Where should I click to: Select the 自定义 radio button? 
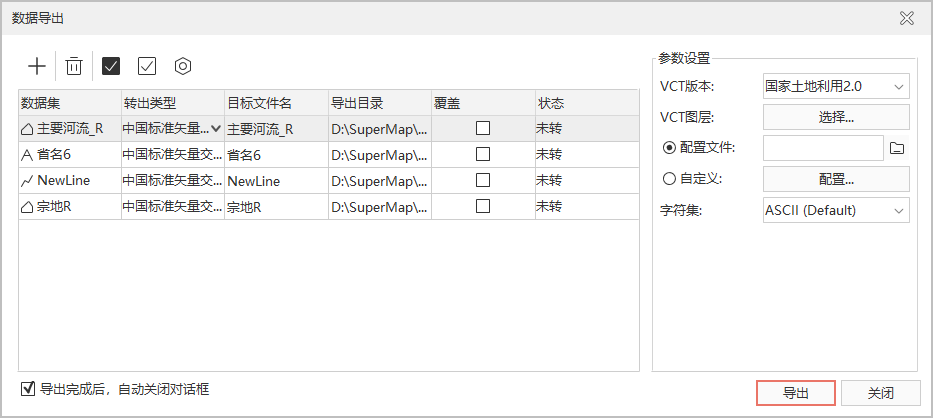tap(670, 179)
